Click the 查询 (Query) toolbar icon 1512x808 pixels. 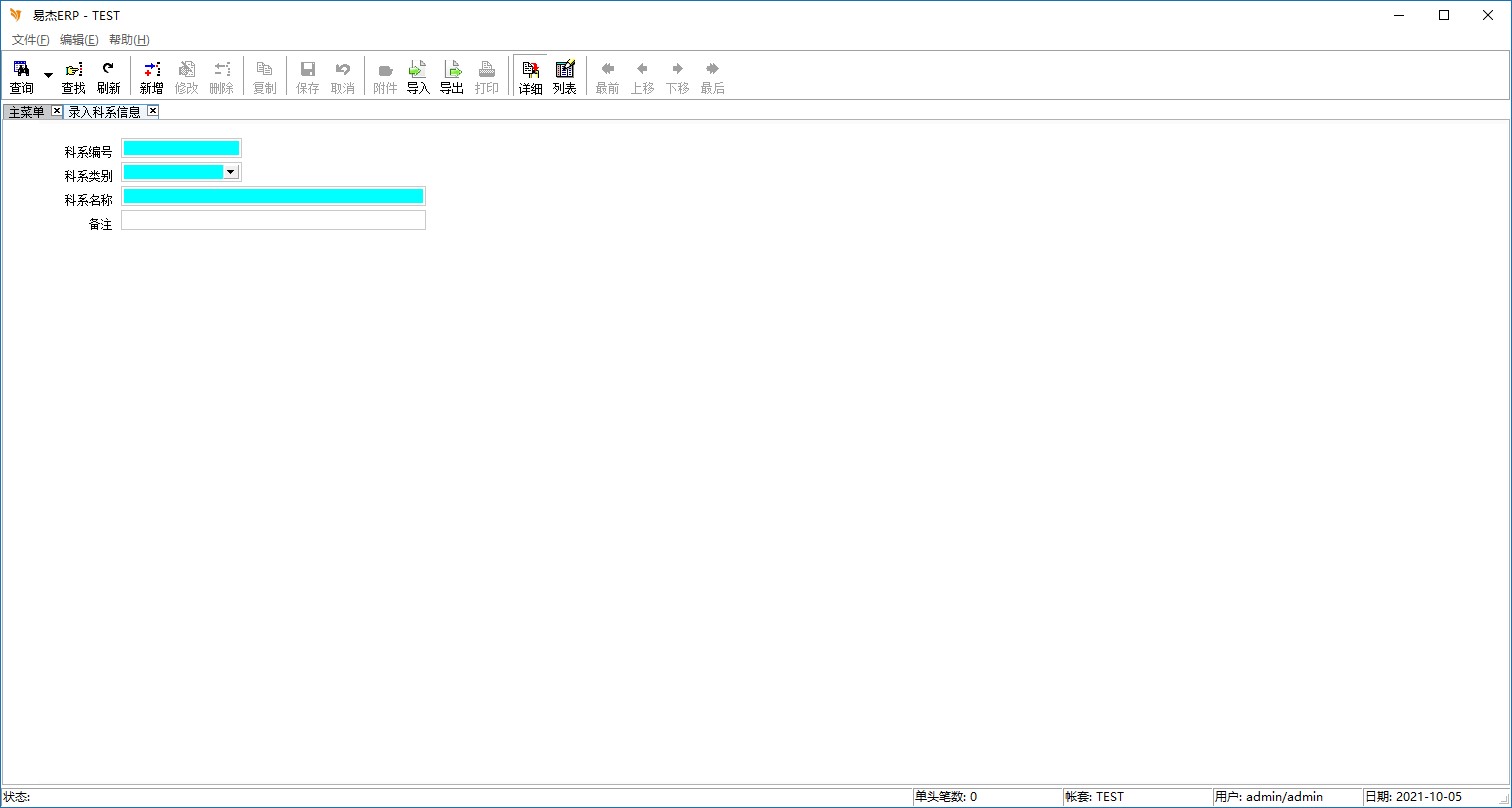coord(21,76)
